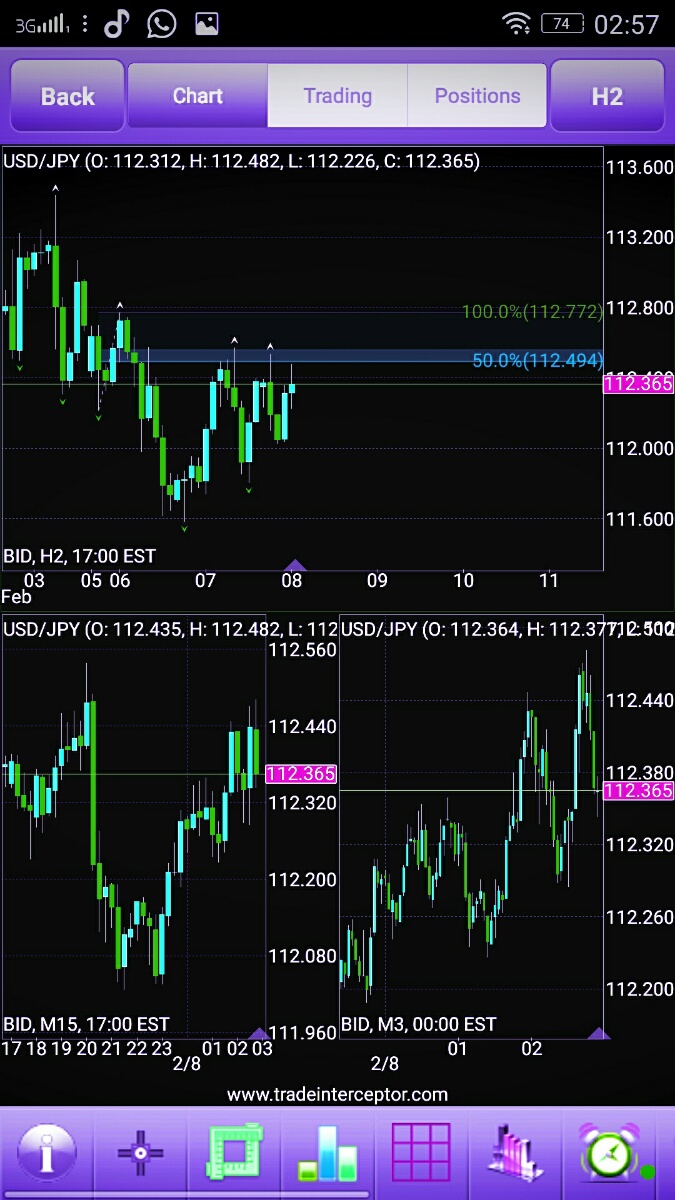Image resolution: width=675 pixels, height=1200 pixels.
Task: Select the BID, H2, 17:00 EST label
Action: click(80, 555)
